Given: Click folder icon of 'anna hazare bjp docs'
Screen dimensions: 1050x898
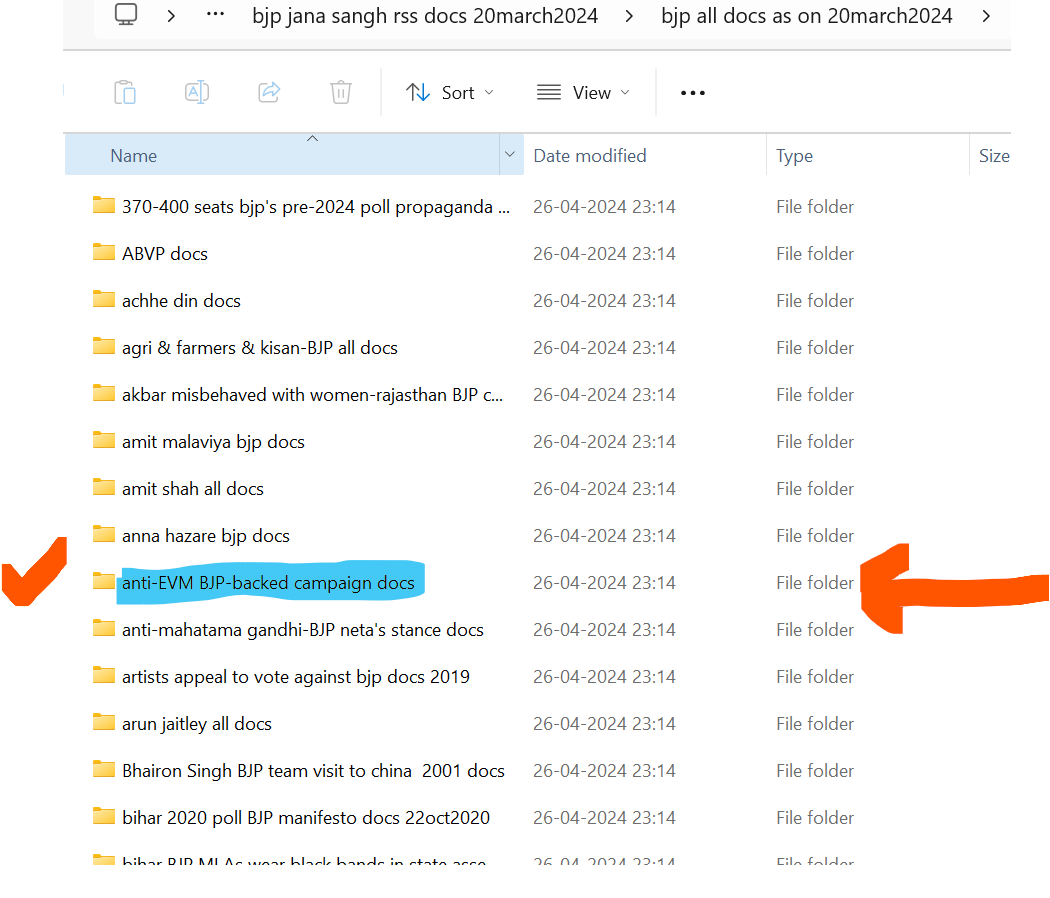Looking at the screenshot, I should click(x=104, y=534).
